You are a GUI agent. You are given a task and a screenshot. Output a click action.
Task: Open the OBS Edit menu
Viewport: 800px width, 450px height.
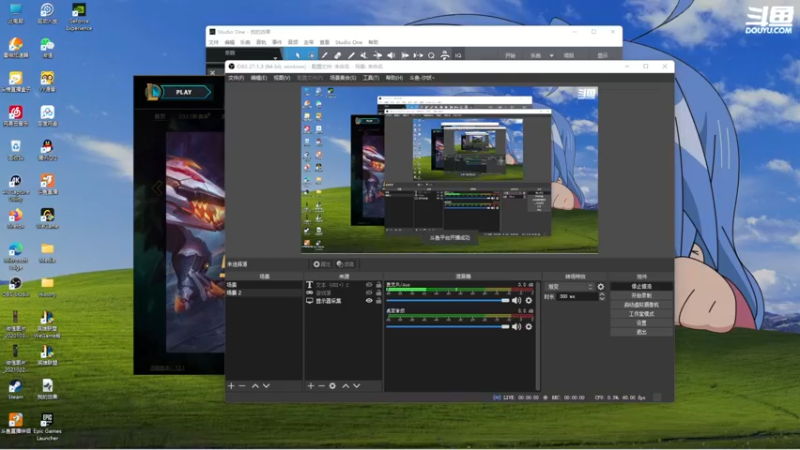click(x=259, y=78)
